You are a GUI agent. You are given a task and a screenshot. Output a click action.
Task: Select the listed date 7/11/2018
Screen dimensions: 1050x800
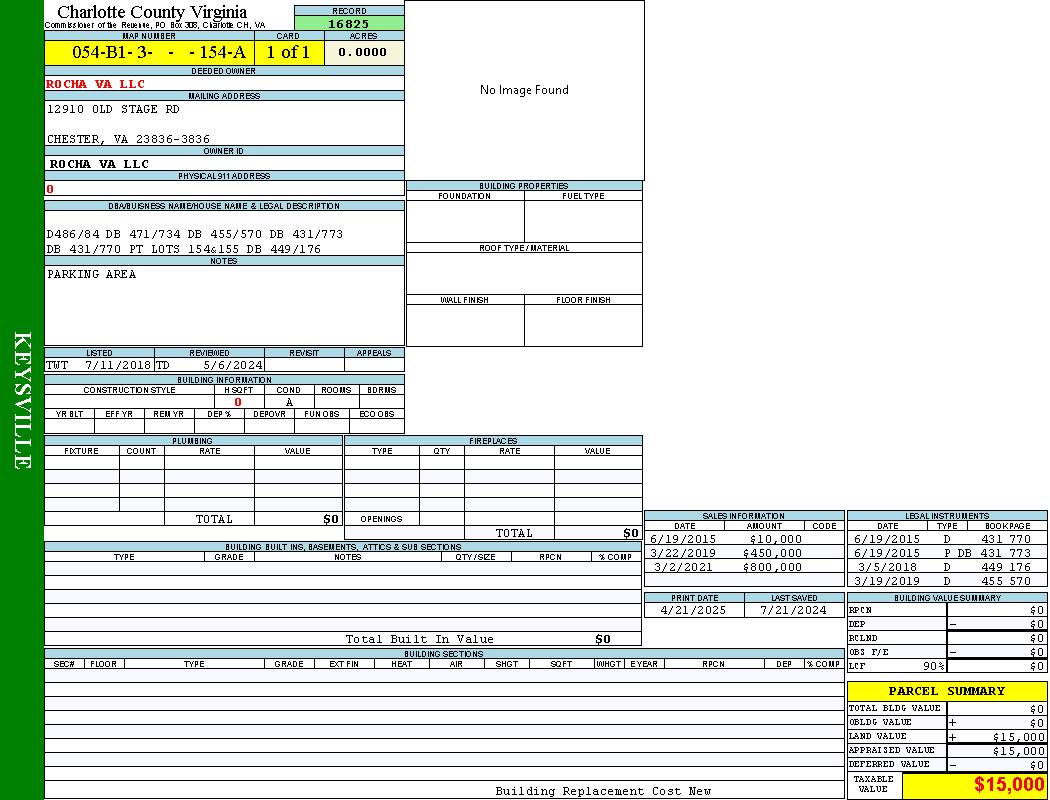click(118, 365)
